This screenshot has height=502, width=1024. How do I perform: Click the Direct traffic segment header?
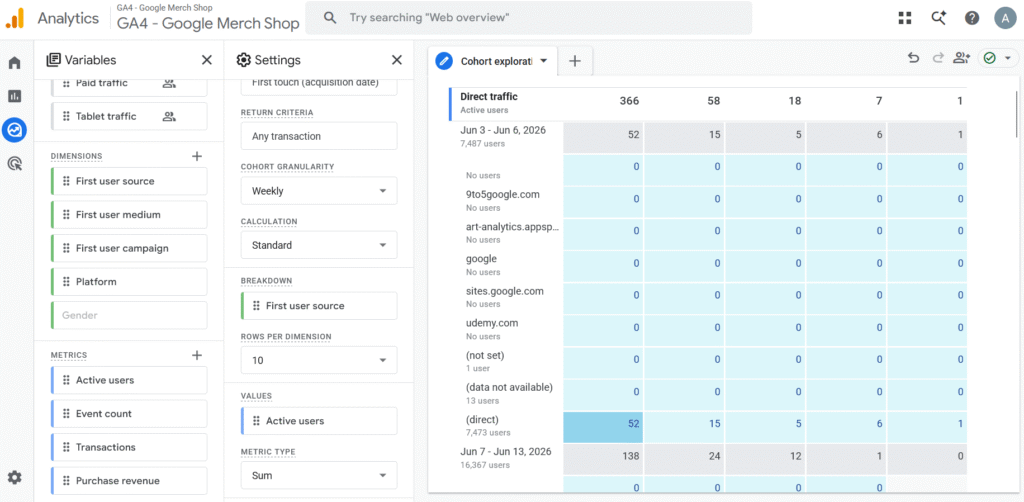pos(489,97)
